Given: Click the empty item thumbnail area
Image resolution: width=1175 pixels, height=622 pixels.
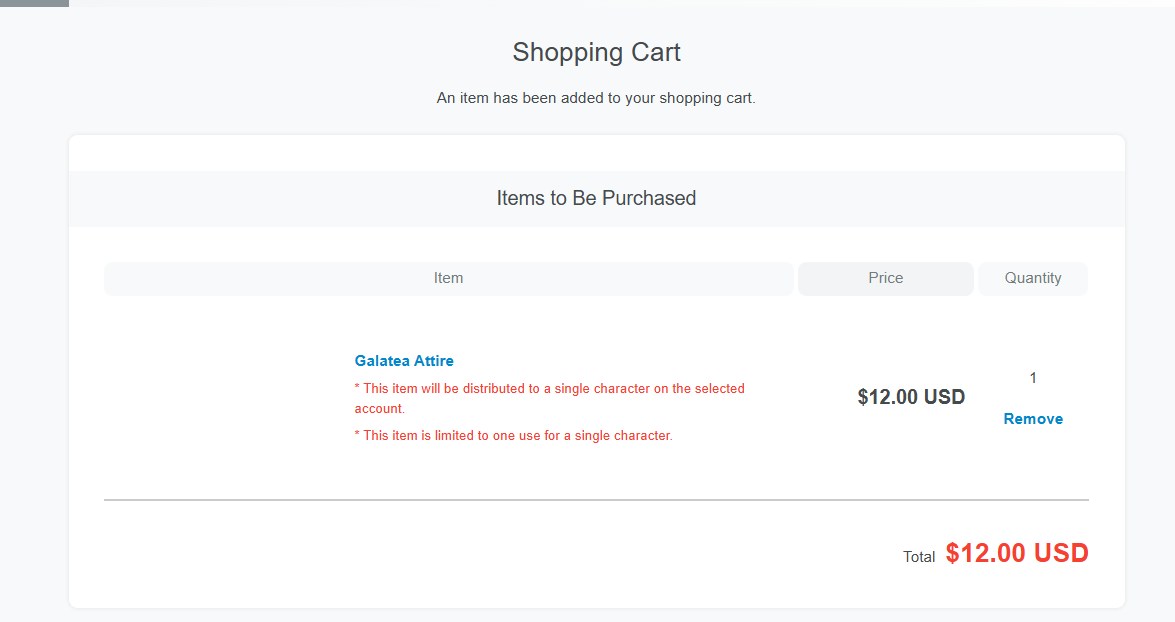Looking at the screenshot, I should tap(225, 398).
